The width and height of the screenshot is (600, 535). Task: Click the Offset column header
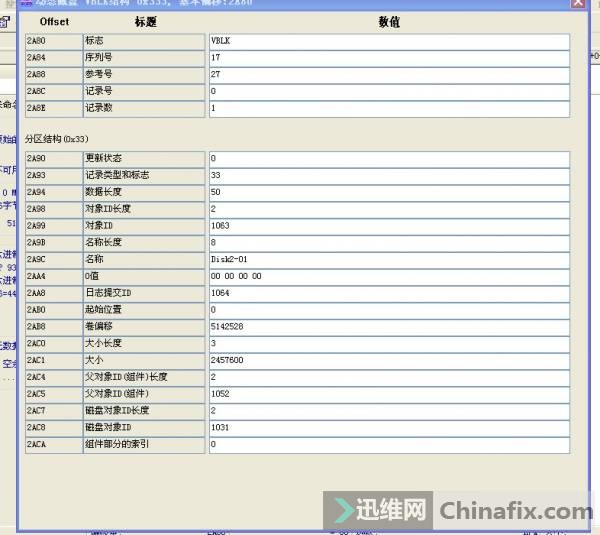[x=54, y=22]
